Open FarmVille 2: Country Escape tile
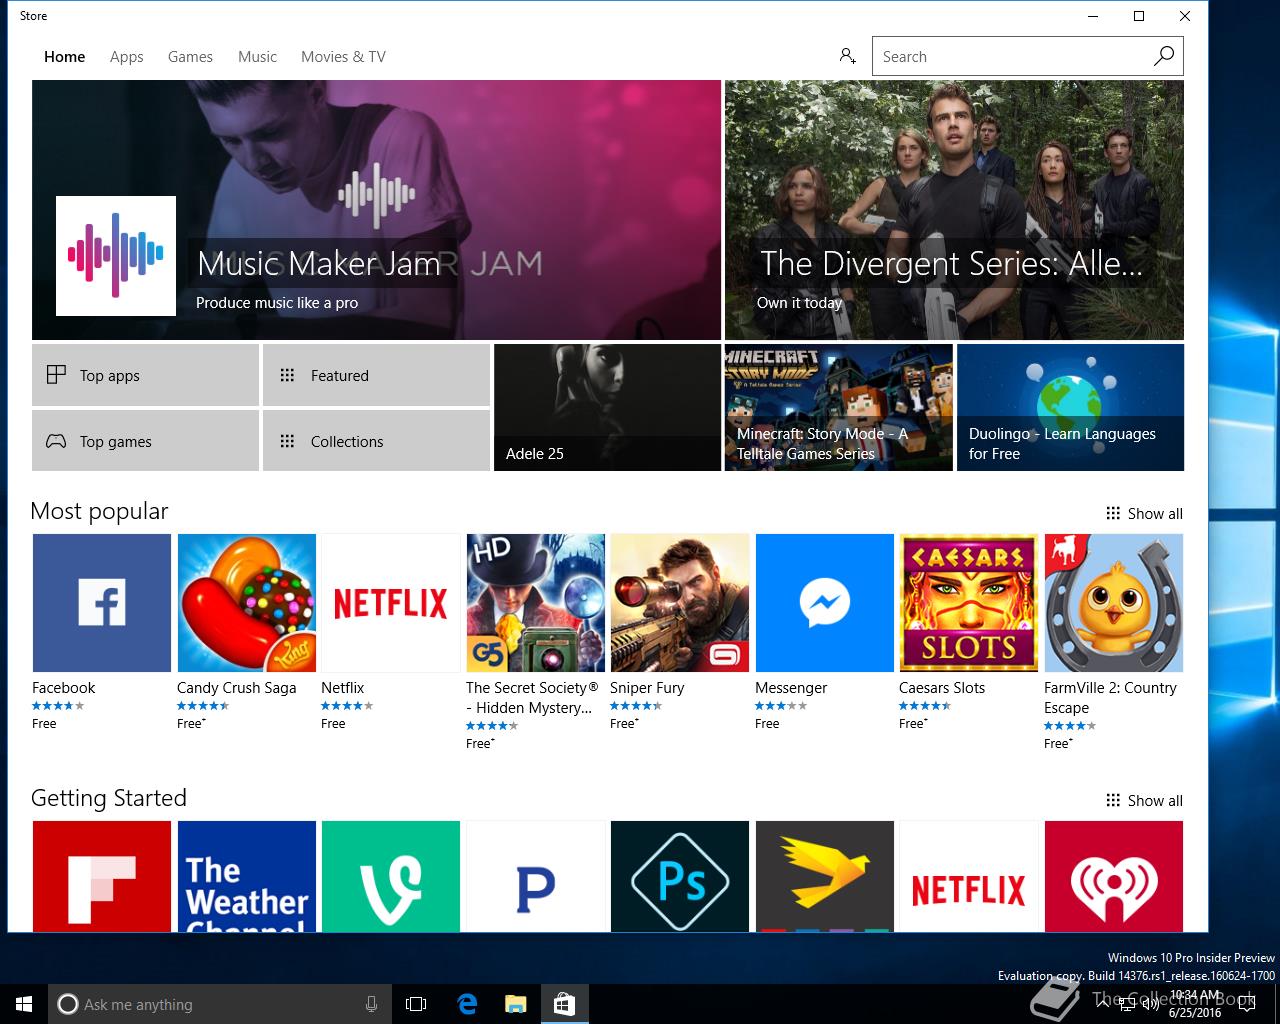 tap(1114, 603)
